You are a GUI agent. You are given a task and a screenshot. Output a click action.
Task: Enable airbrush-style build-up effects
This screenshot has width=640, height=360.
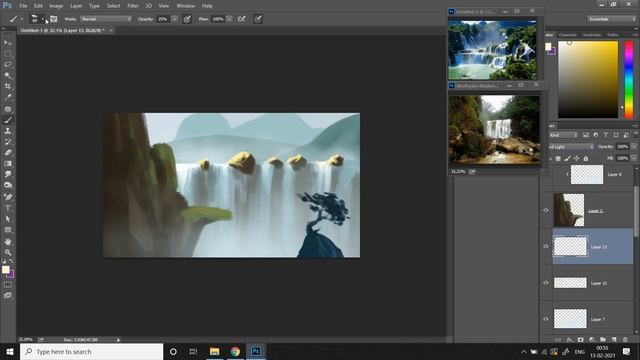[x=242, y=19]
